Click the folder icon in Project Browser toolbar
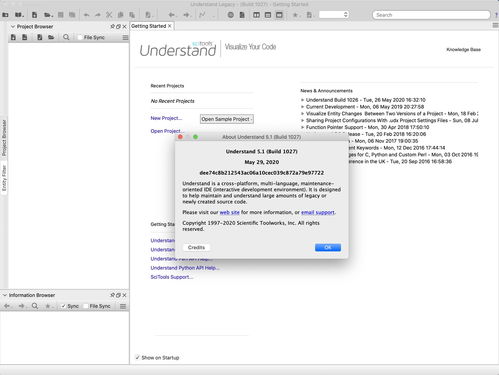The image size is (499, 375). pyautogui.click(x=51, y=37)
